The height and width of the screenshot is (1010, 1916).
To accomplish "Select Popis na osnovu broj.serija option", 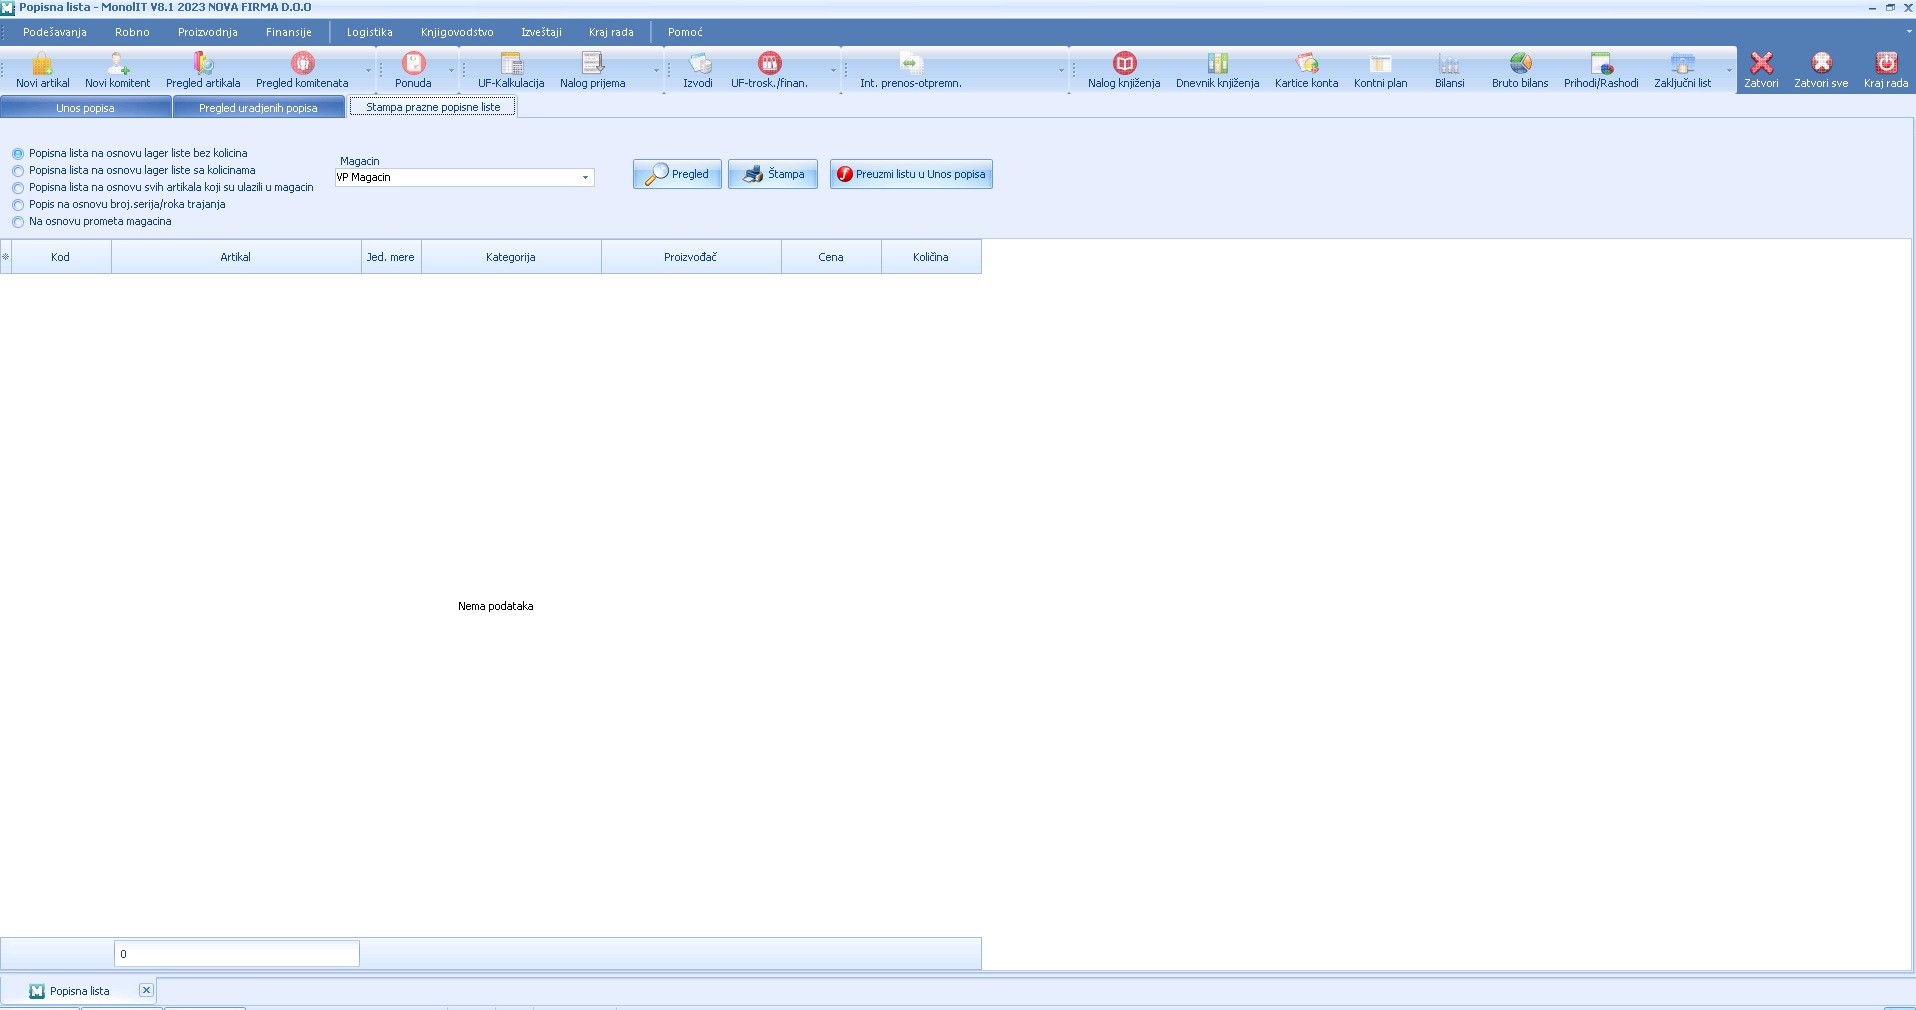I will click(18, 205).
